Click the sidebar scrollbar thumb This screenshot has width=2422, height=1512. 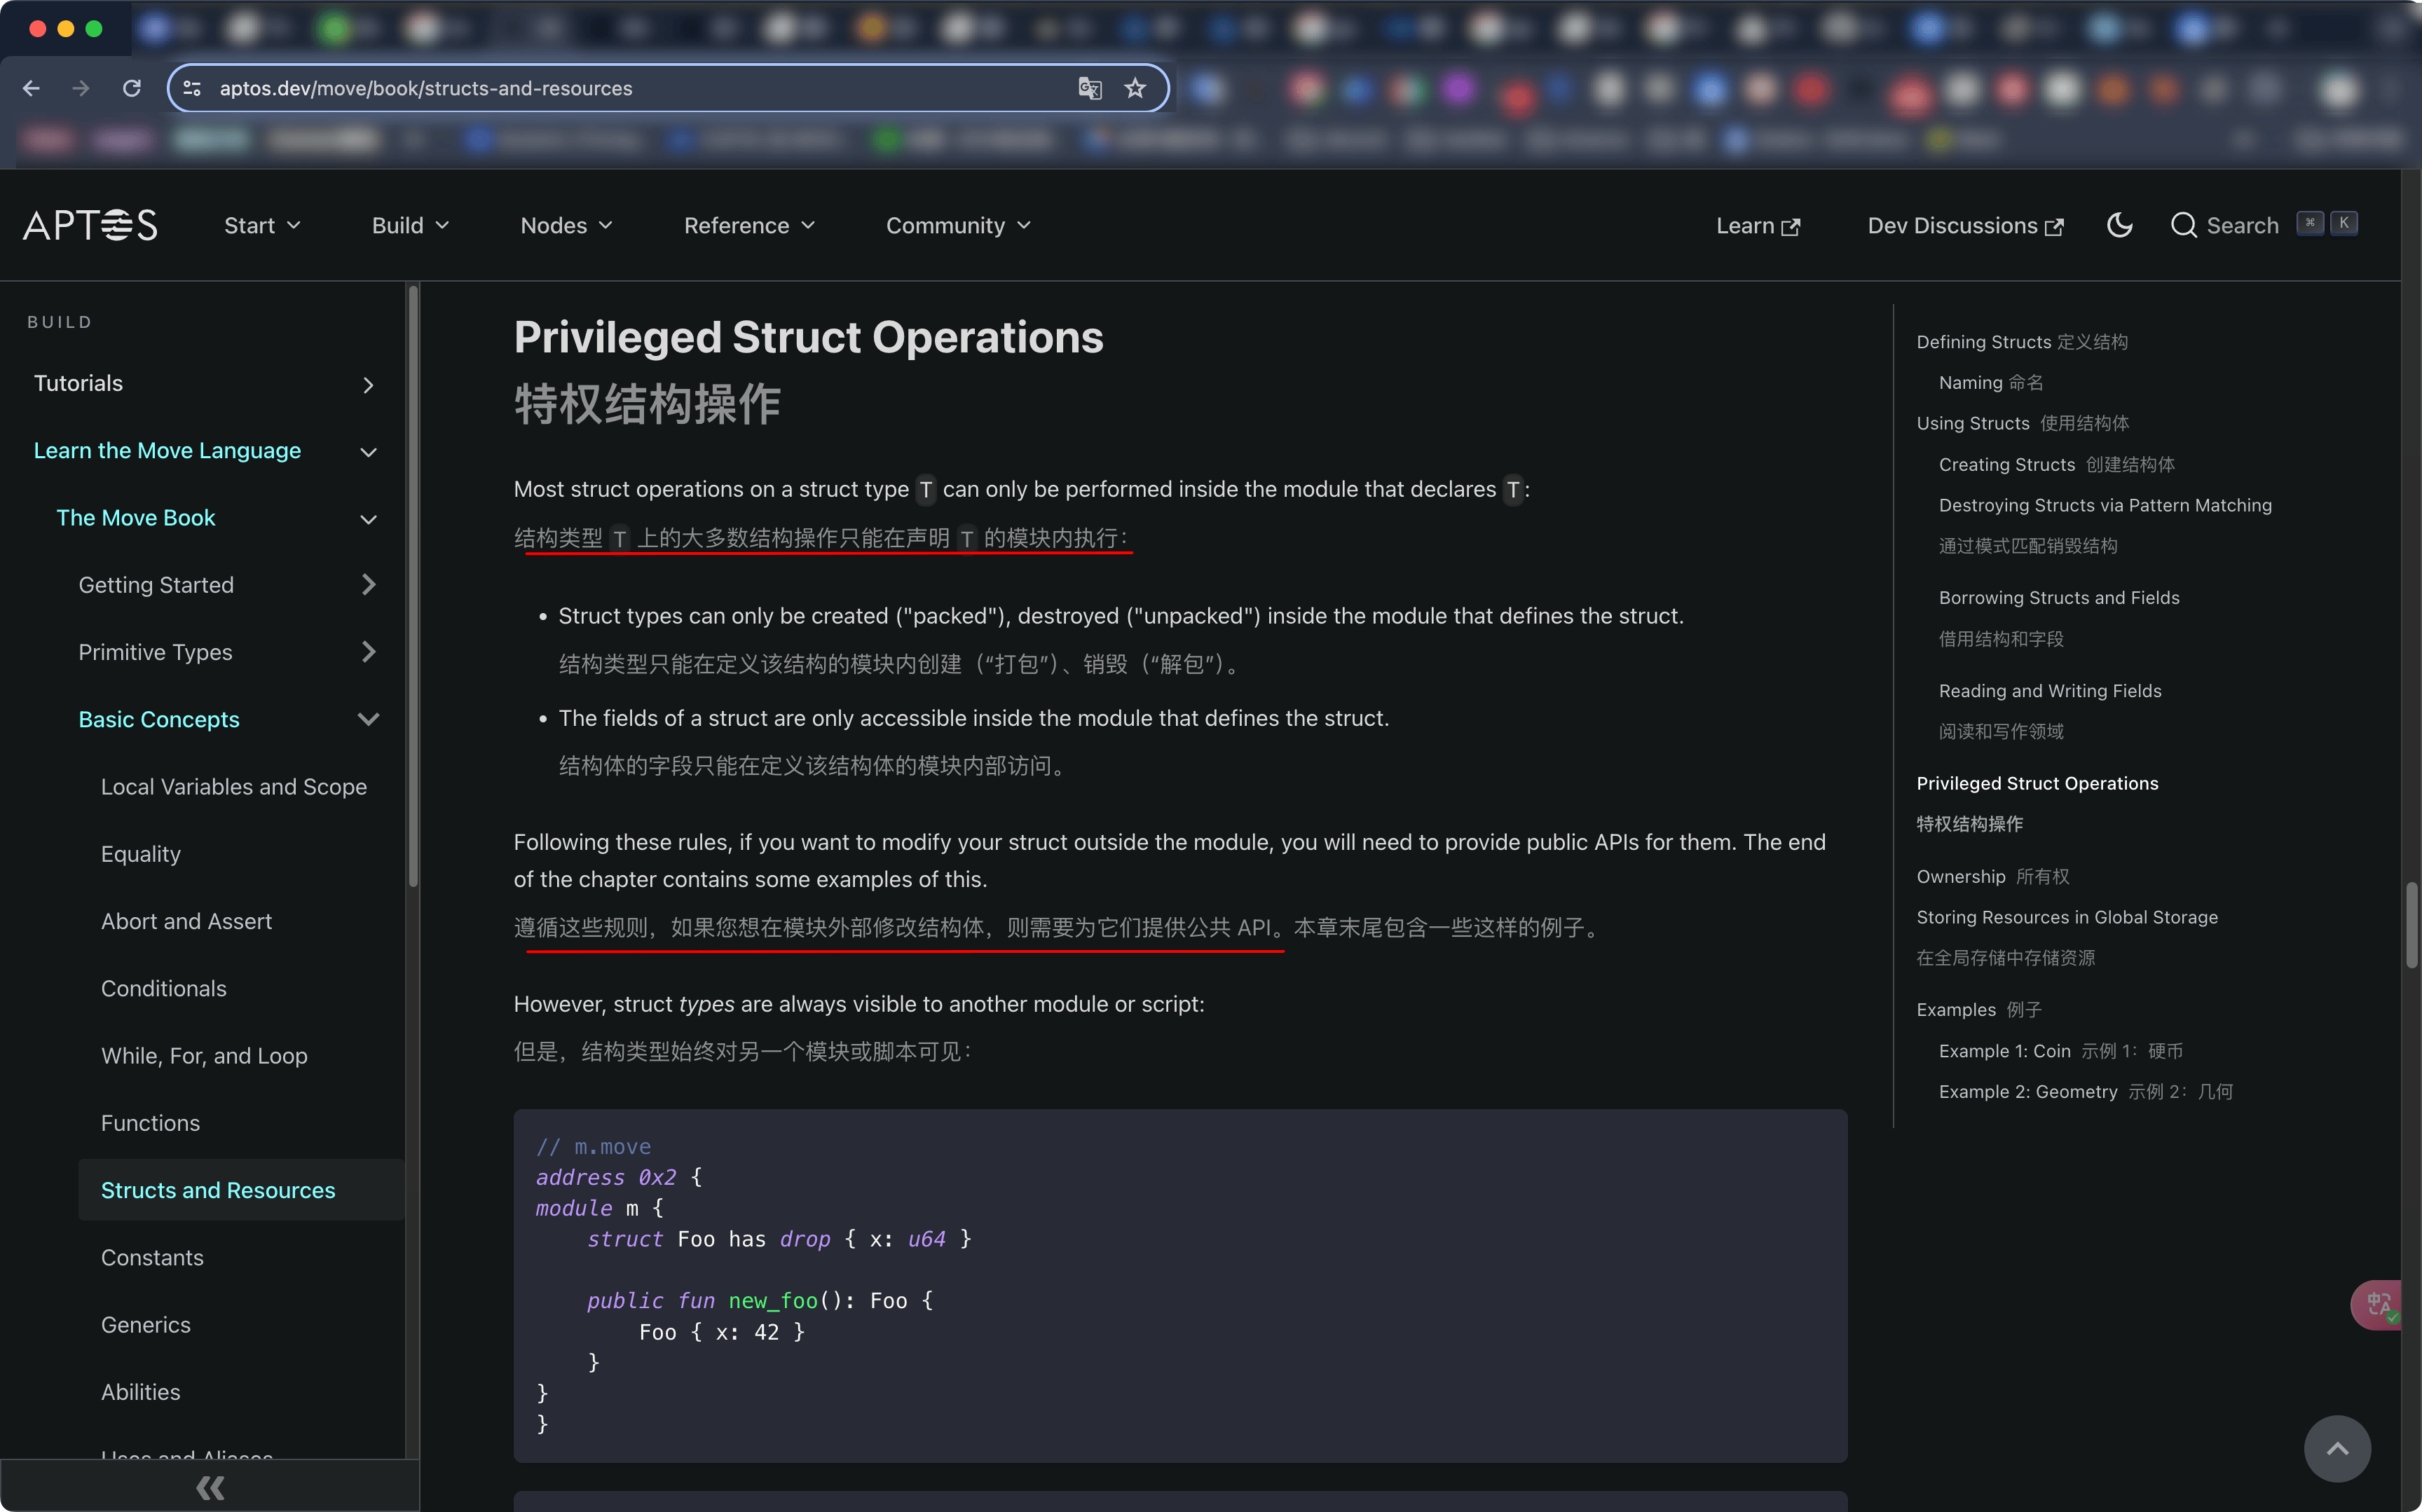[412, 586]
